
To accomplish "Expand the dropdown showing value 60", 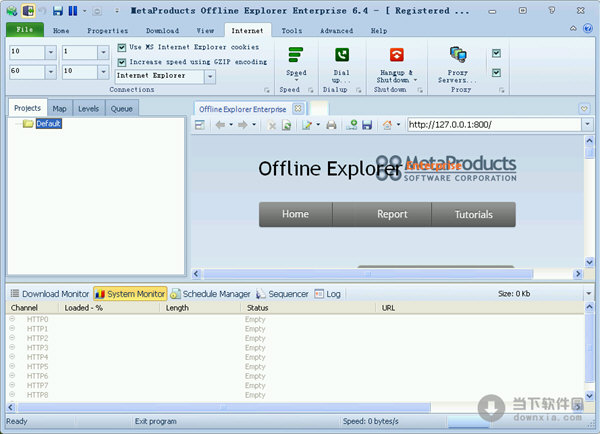I will (x=51, y=72).
